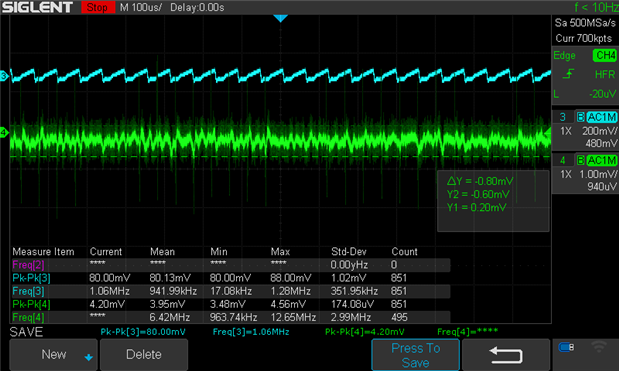Select the Pk-Pk[4] measurement row label

tap(31, 304)
